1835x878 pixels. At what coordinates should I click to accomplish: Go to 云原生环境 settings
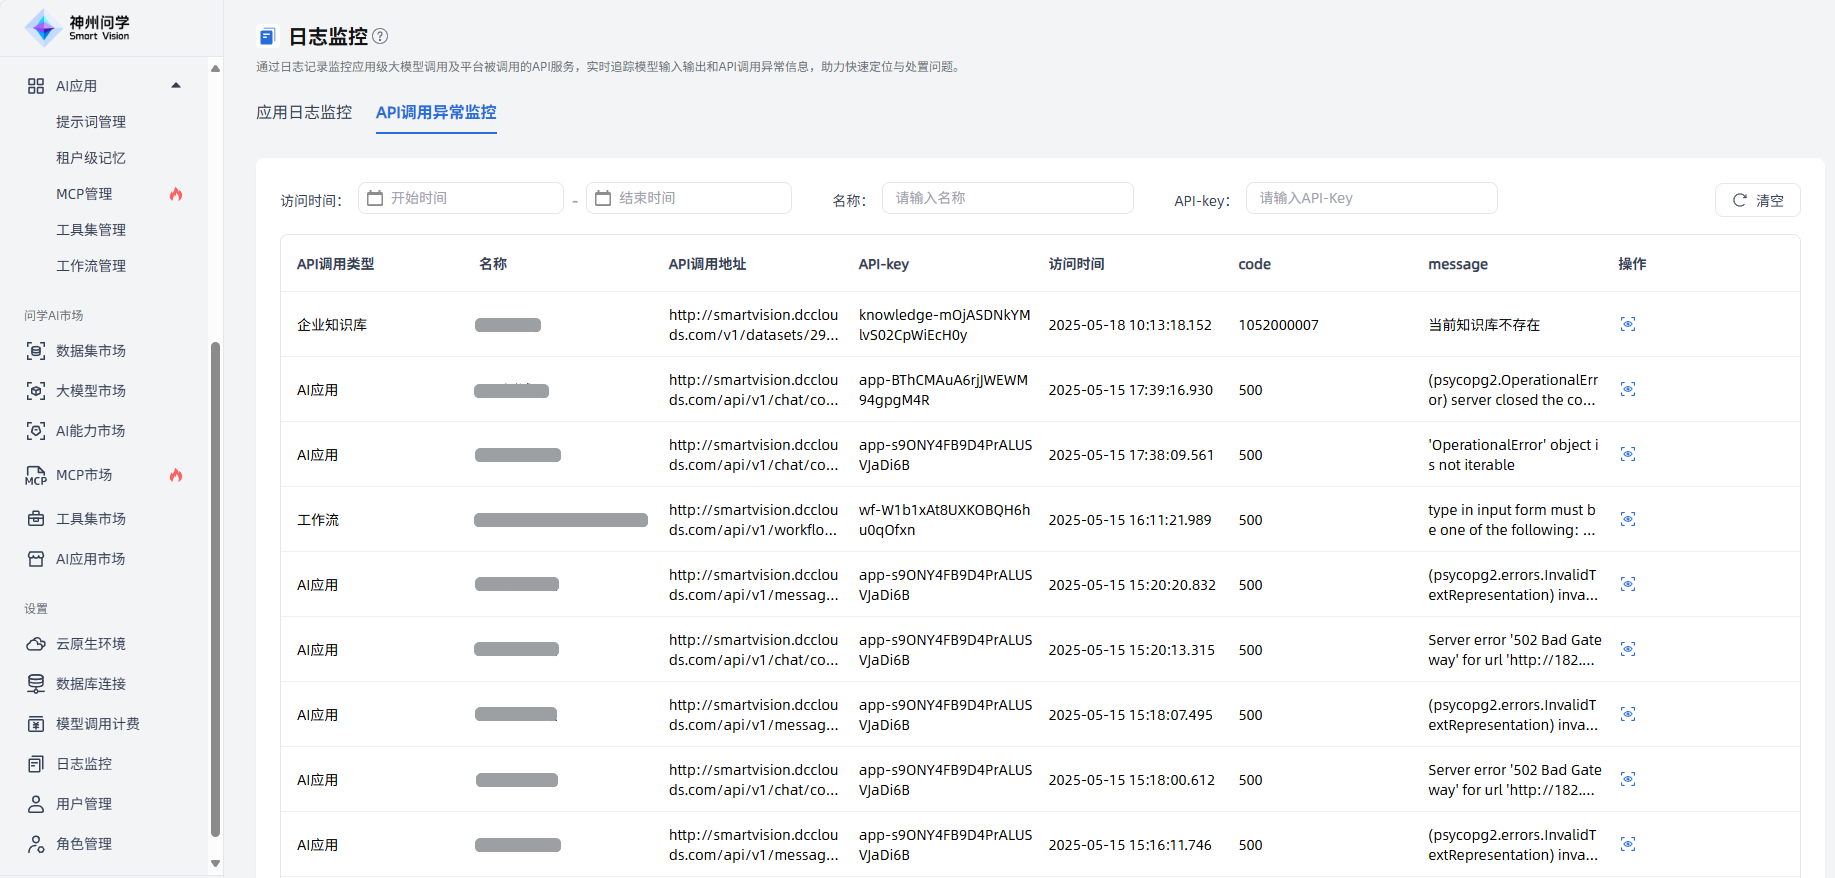pos(91,644)
